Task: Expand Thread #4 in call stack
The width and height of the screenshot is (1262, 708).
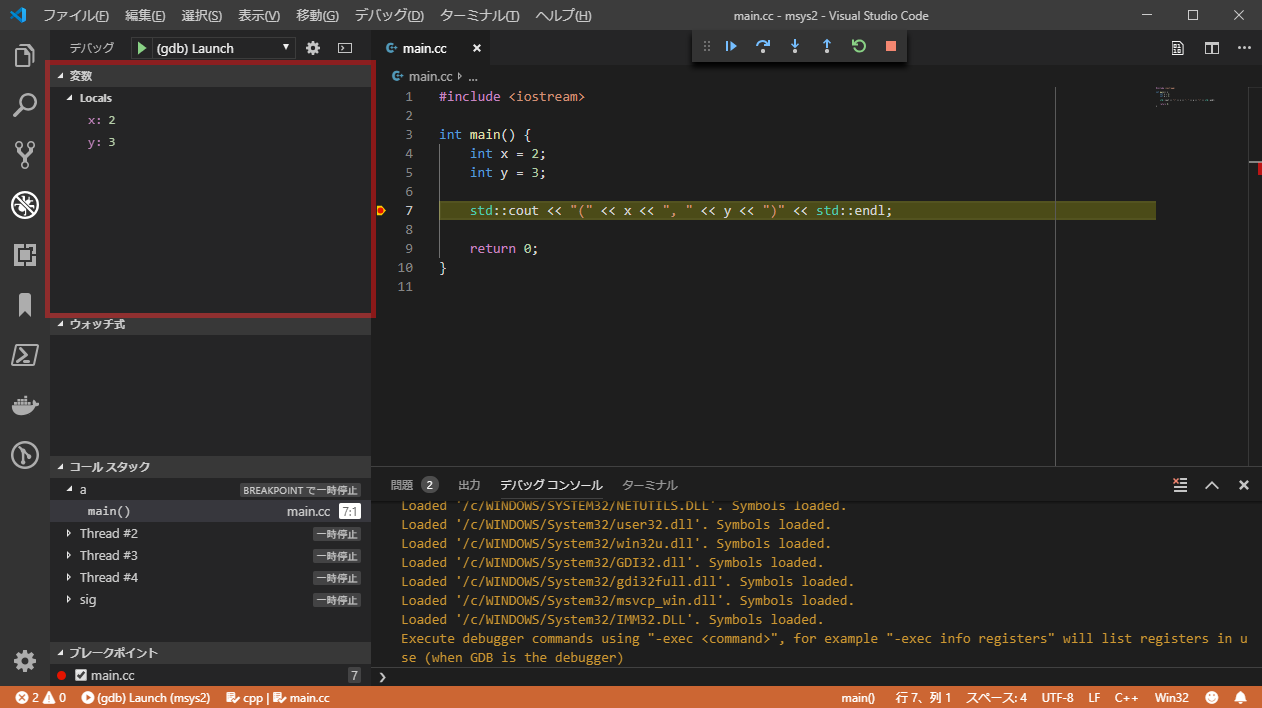Action: pyautogui.click(x=69, y=577)
